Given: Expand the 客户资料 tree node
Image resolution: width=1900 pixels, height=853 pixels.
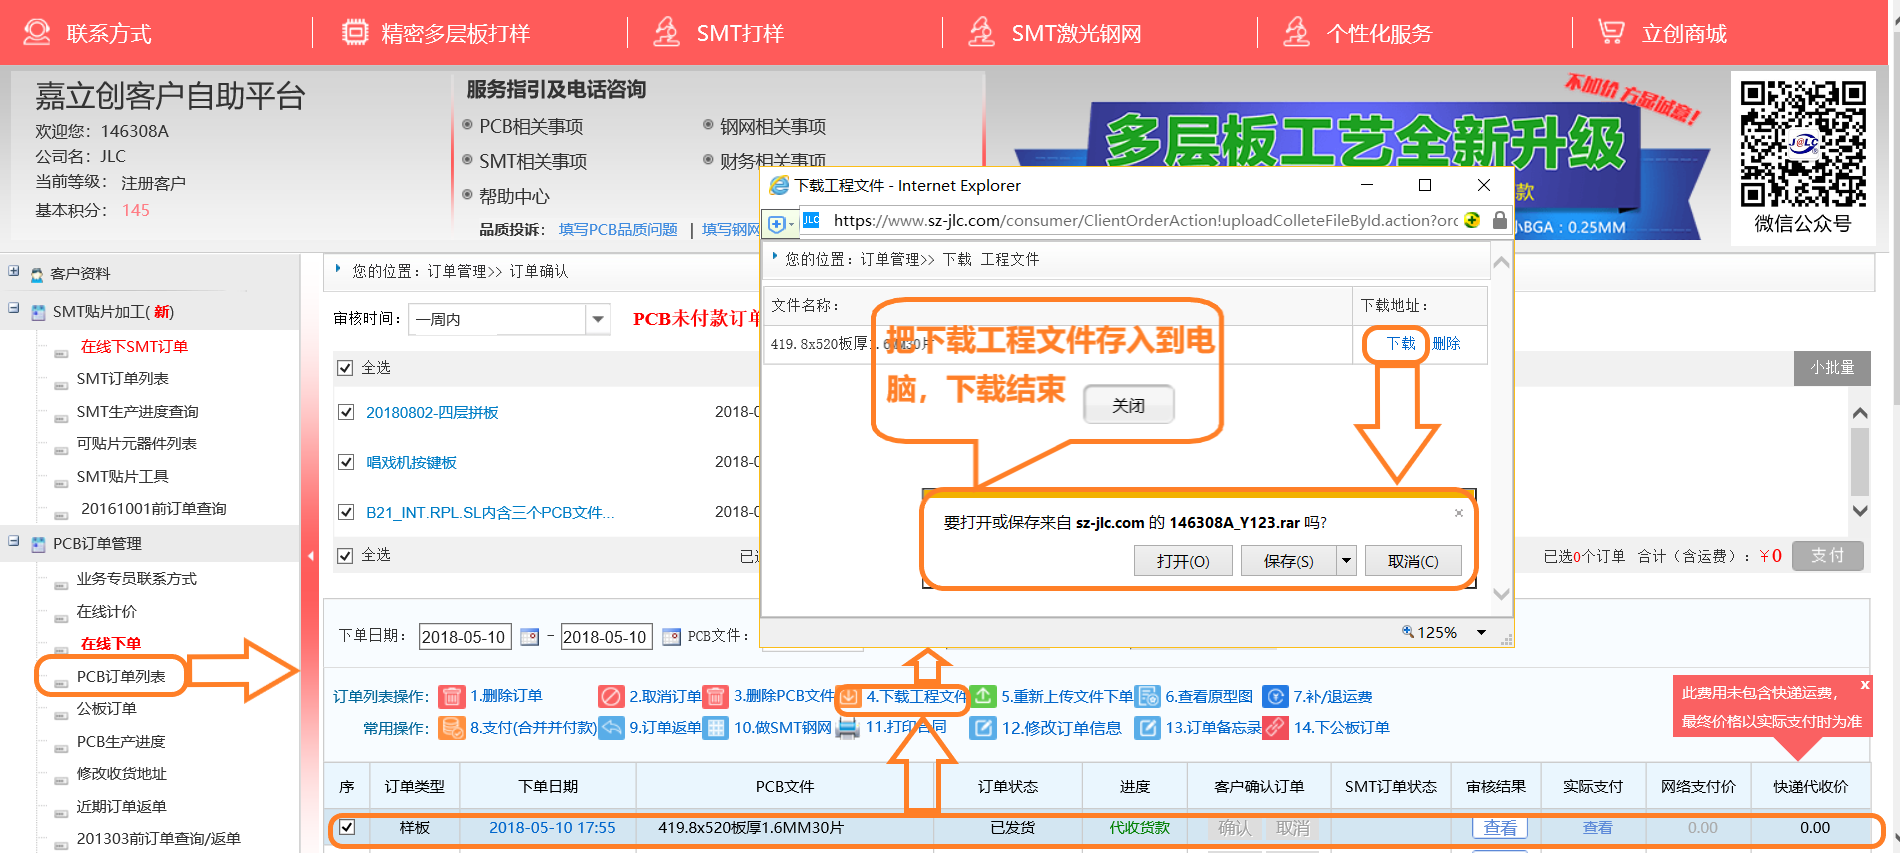Looking at the screenshot, I should tap(14, 272).
